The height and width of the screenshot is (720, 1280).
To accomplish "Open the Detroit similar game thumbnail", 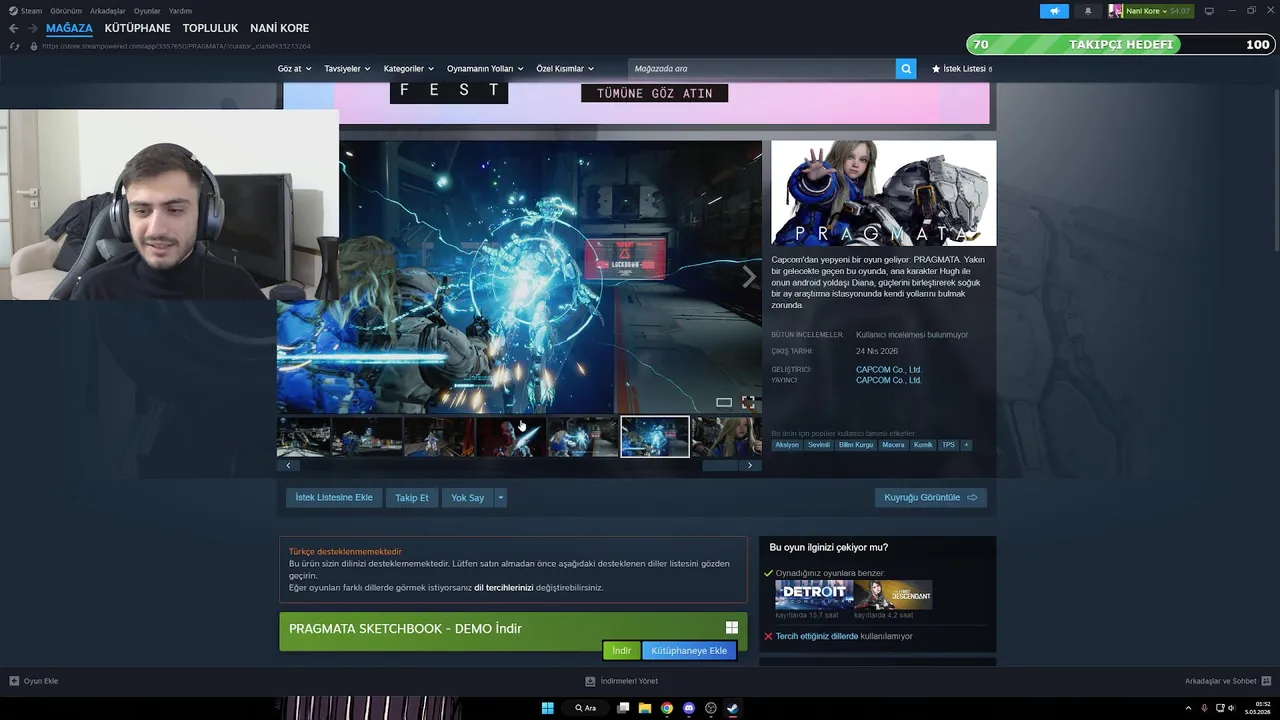I will pos(814,594).
